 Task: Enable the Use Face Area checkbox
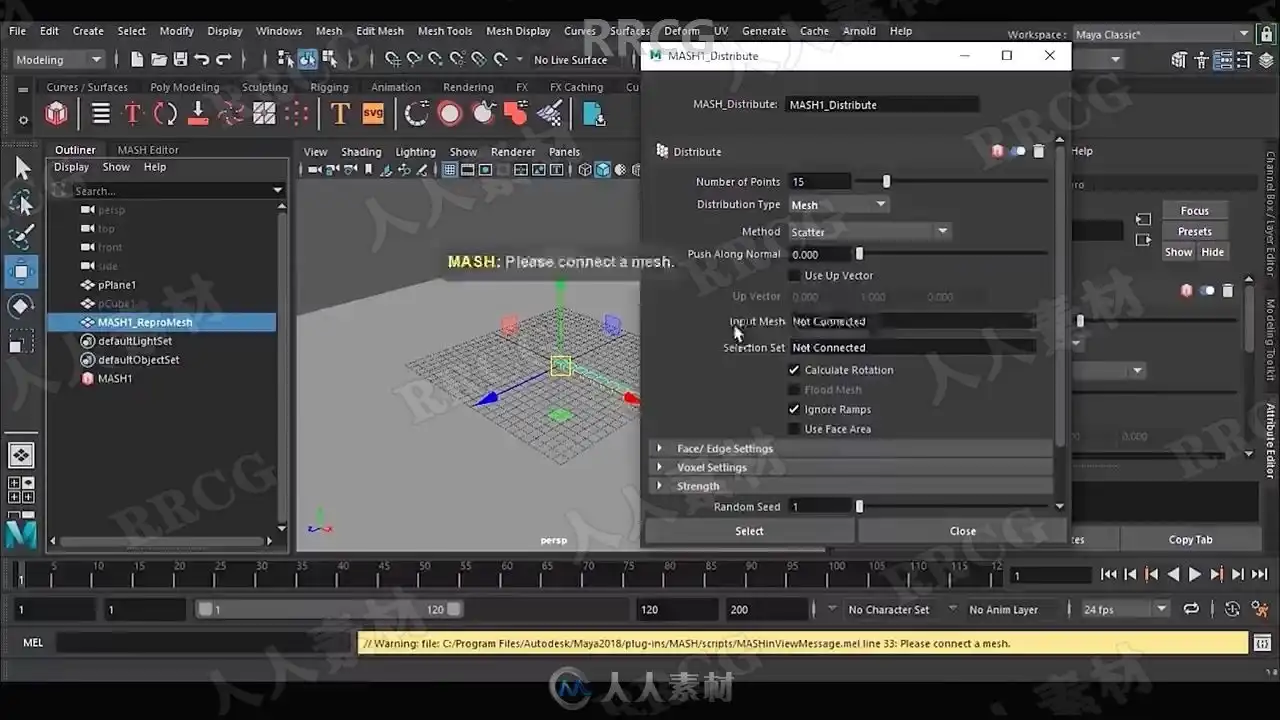click(795, 430)
